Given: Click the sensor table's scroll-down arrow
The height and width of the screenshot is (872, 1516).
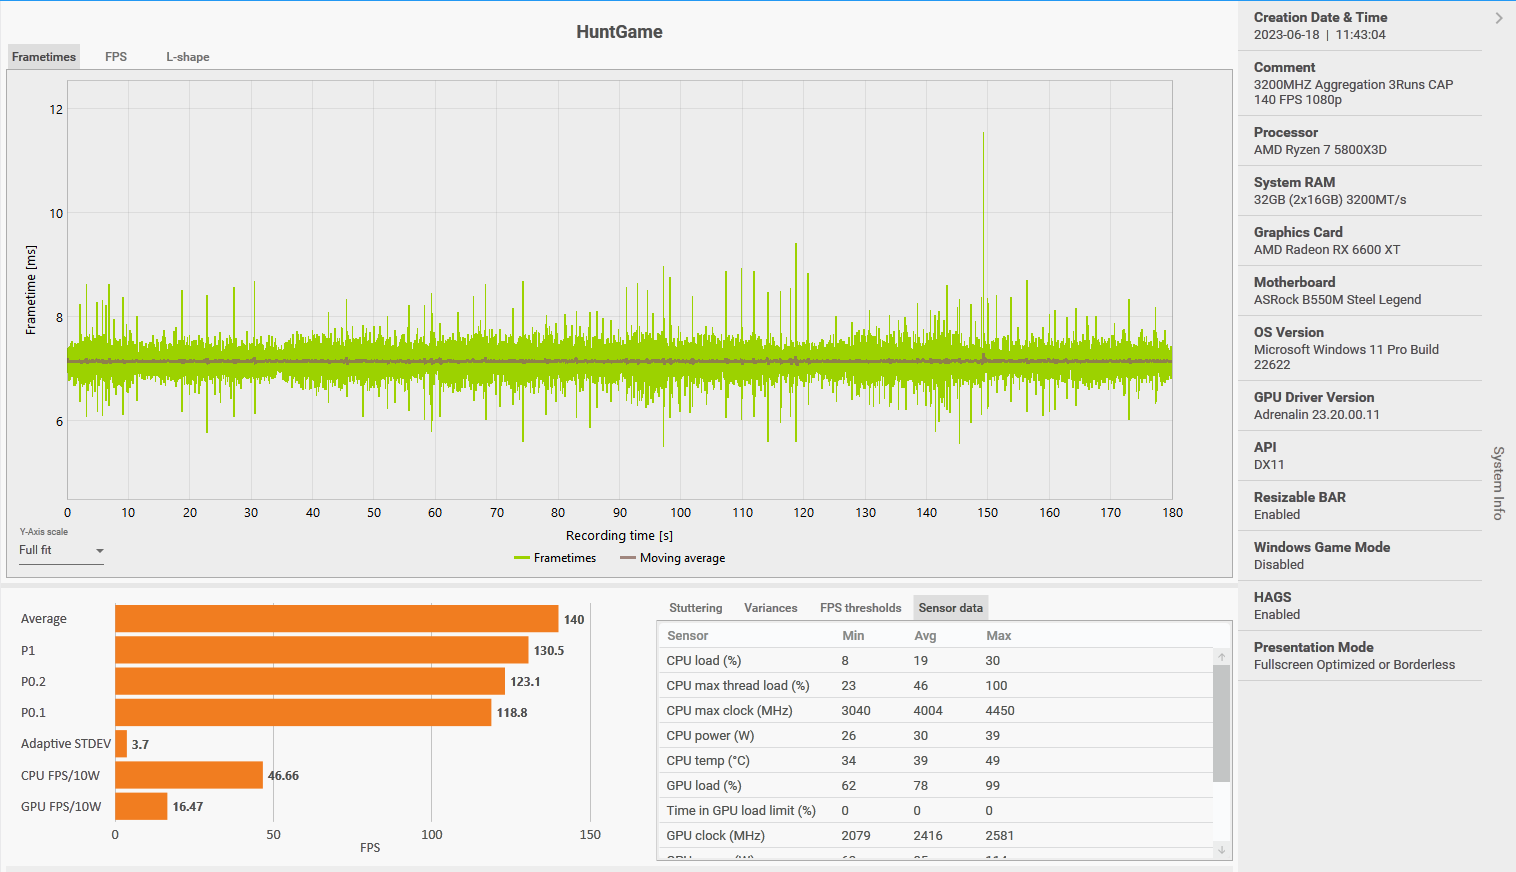Looking at the screenshot, I should 1221,851.
